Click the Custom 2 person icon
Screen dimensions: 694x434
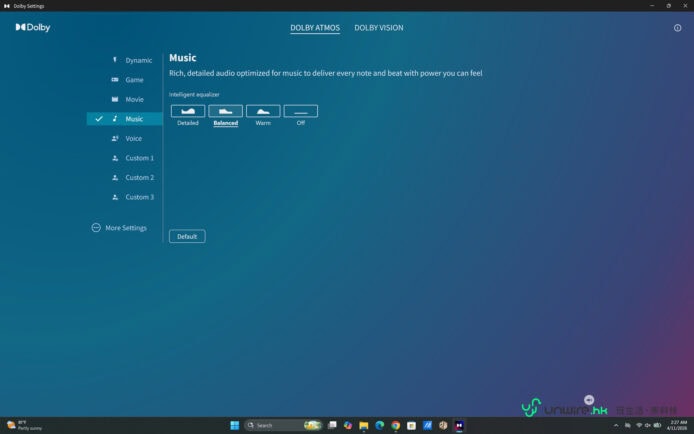click(x=115, y=177)
